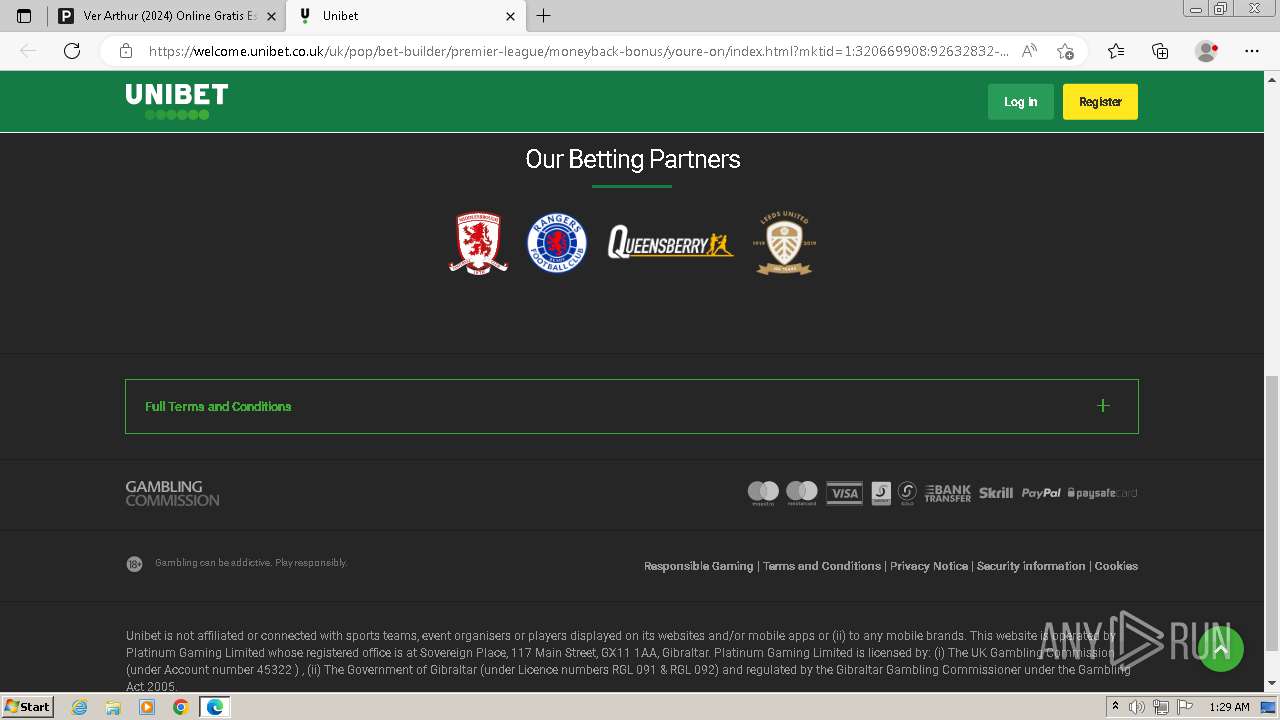Open Read aloud in address bar
Screen dimensions: 1280x720
(1030, 51)
